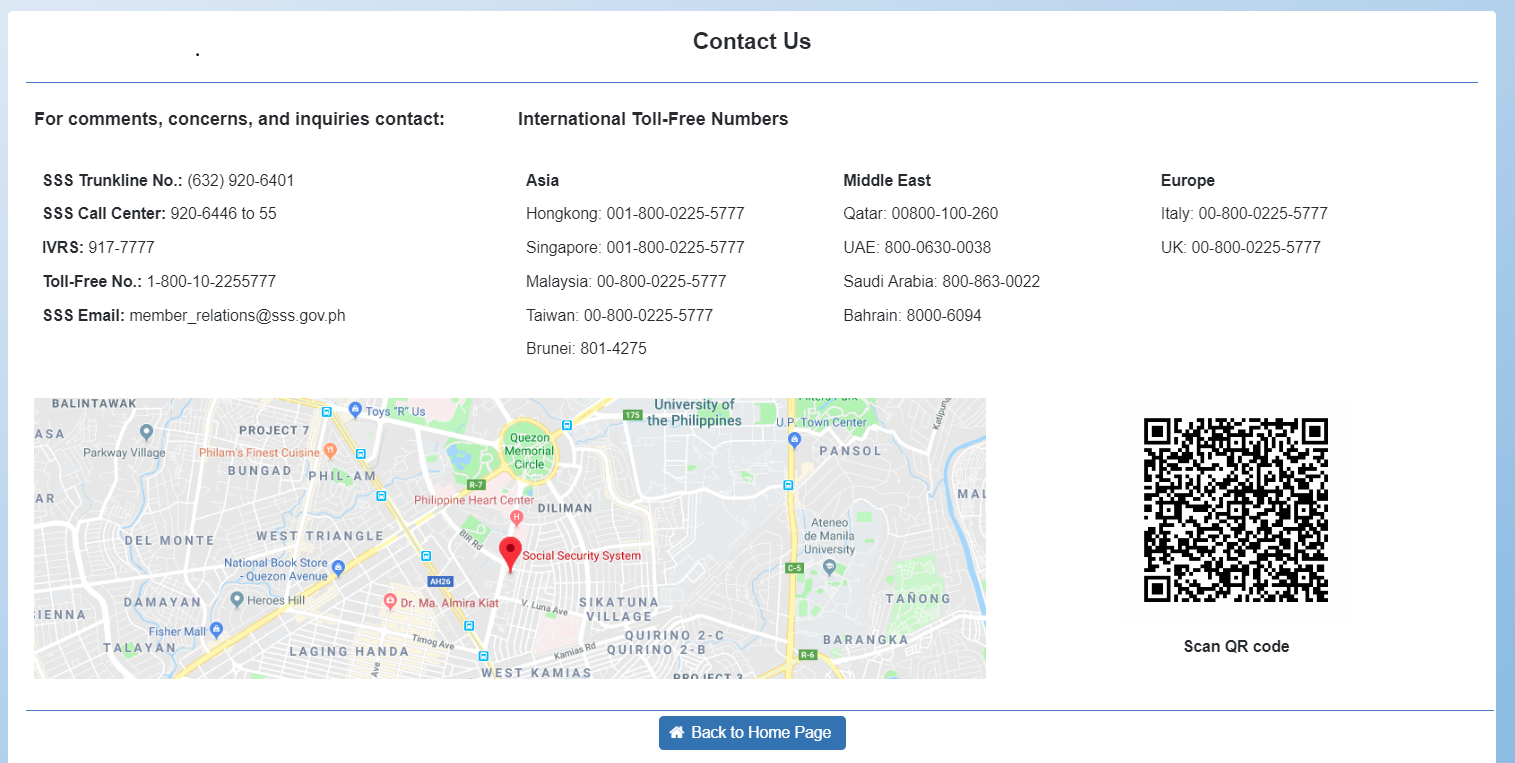Click the Dr. Ma. Almira Kiat location icon
The width and height of the screenshot is (1515, 763).
pyautogui.click(x=390, y=600)
